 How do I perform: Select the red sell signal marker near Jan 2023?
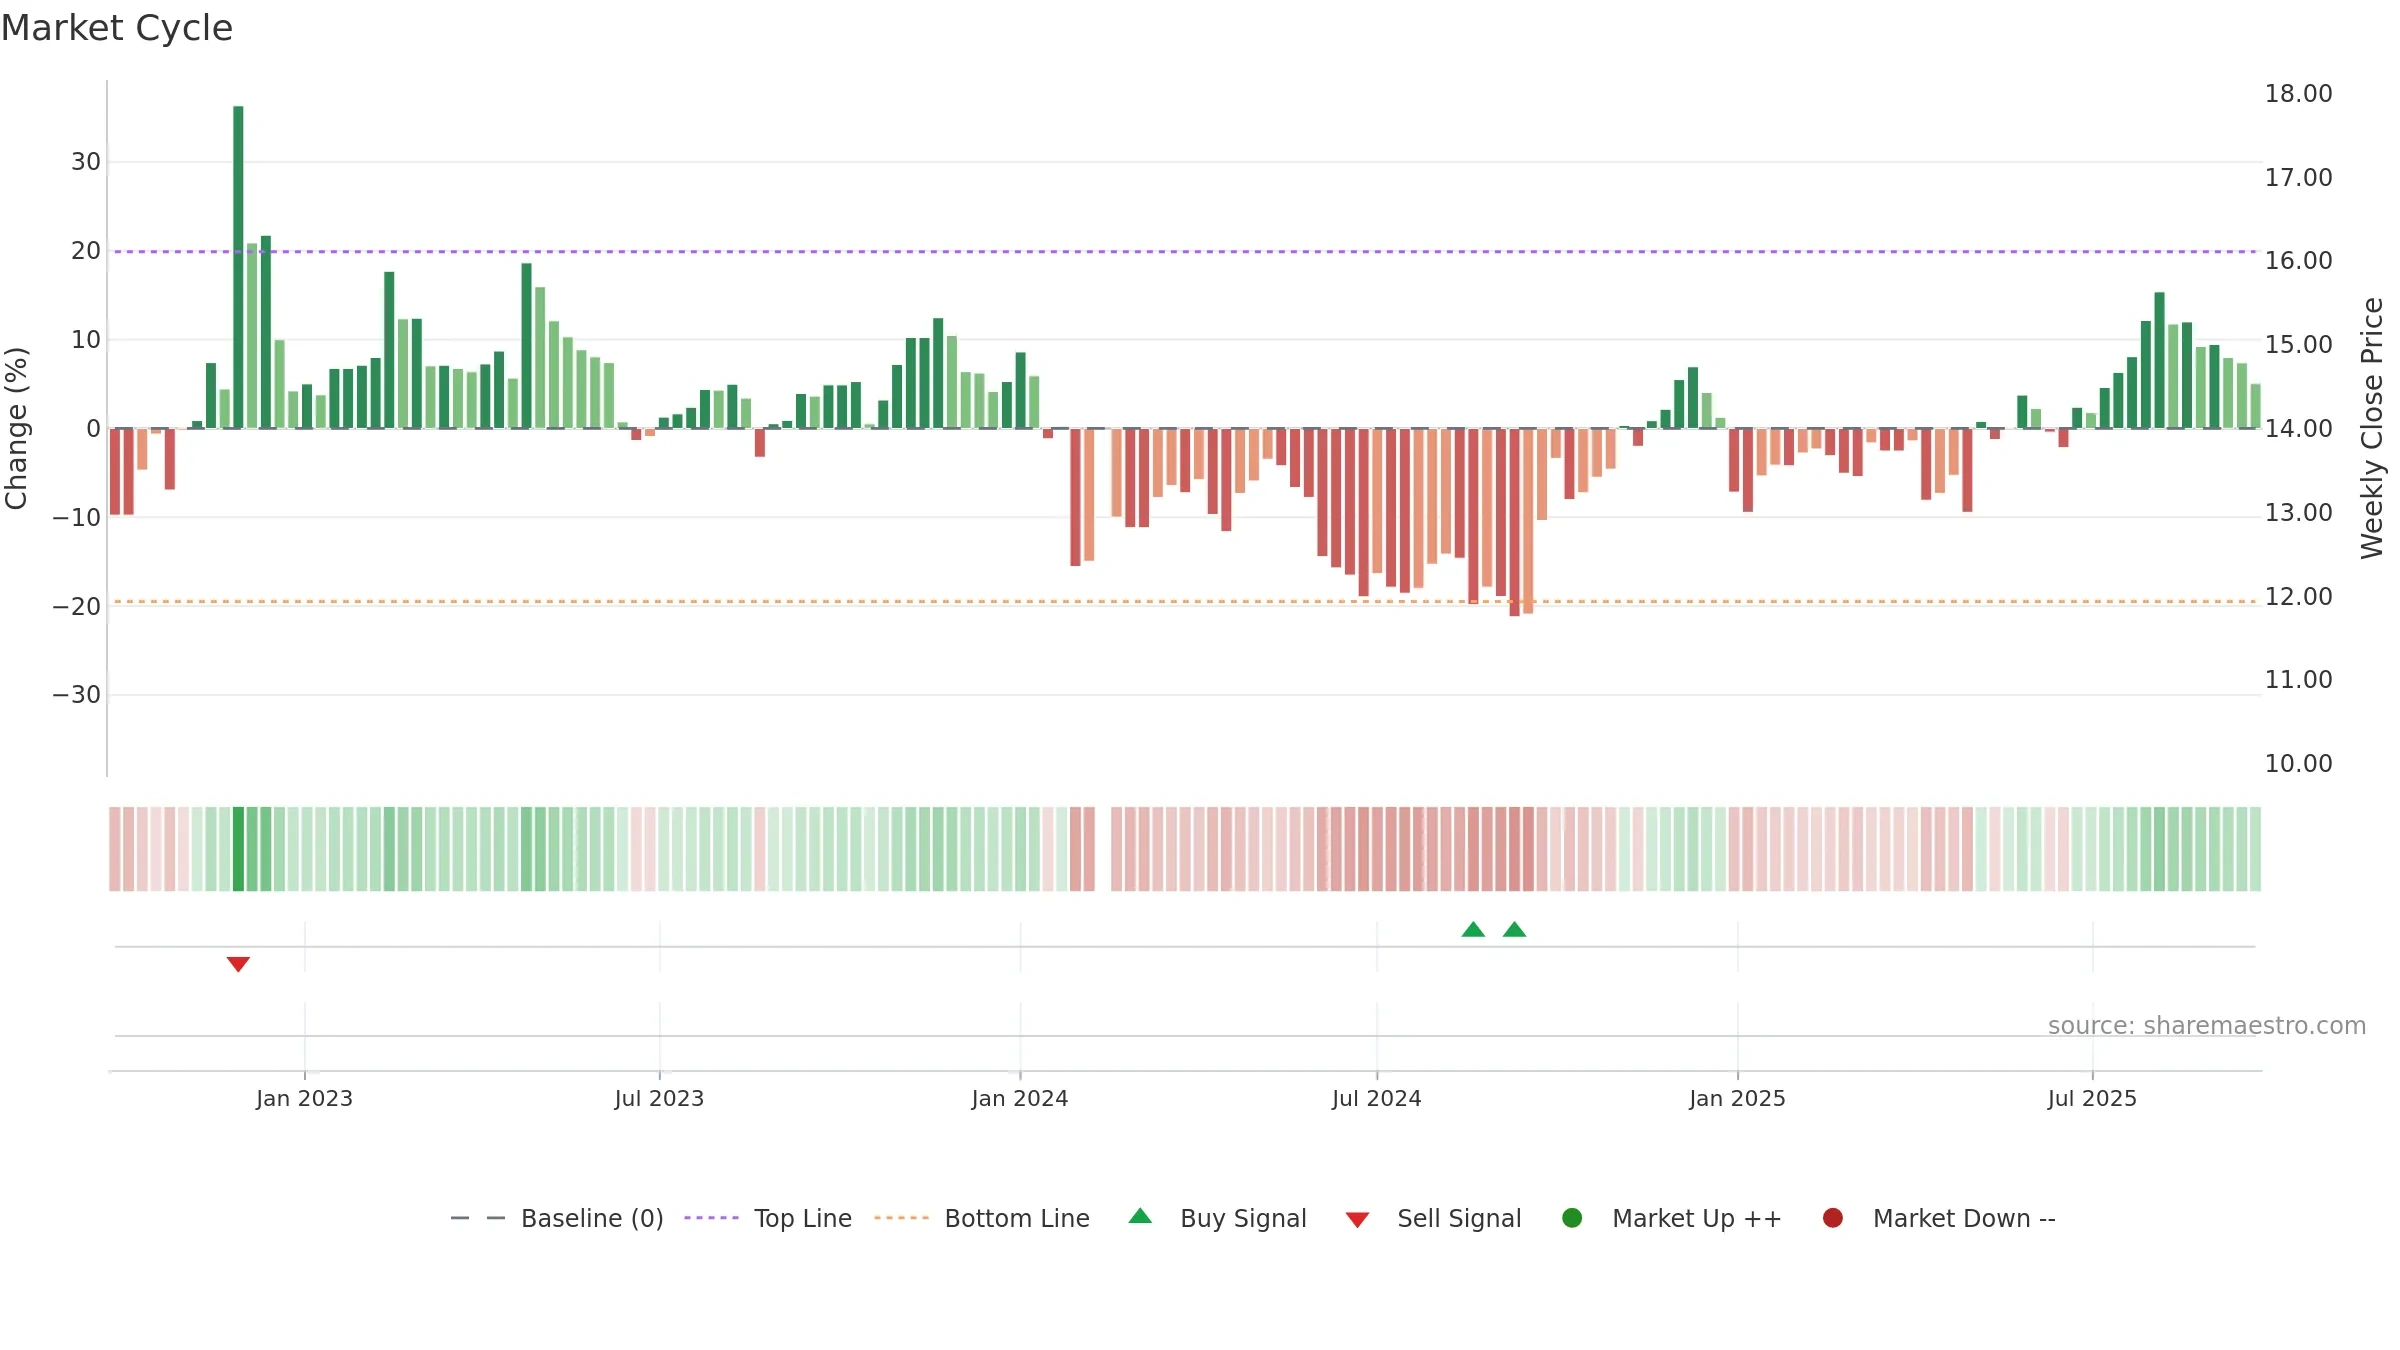(x=238, y=964)
